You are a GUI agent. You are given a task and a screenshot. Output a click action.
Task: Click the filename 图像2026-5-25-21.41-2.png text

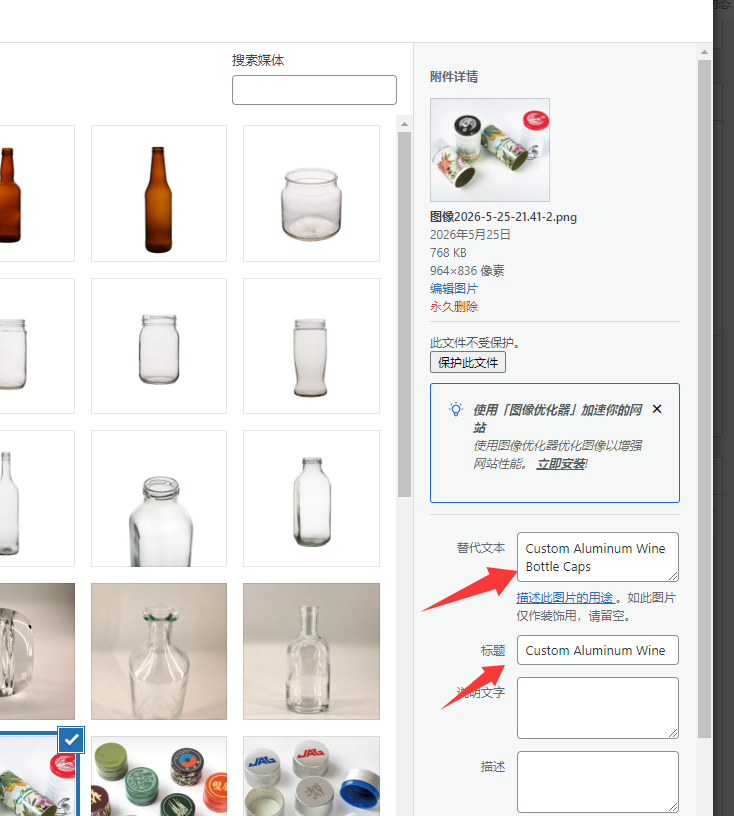tap(503, 217)
